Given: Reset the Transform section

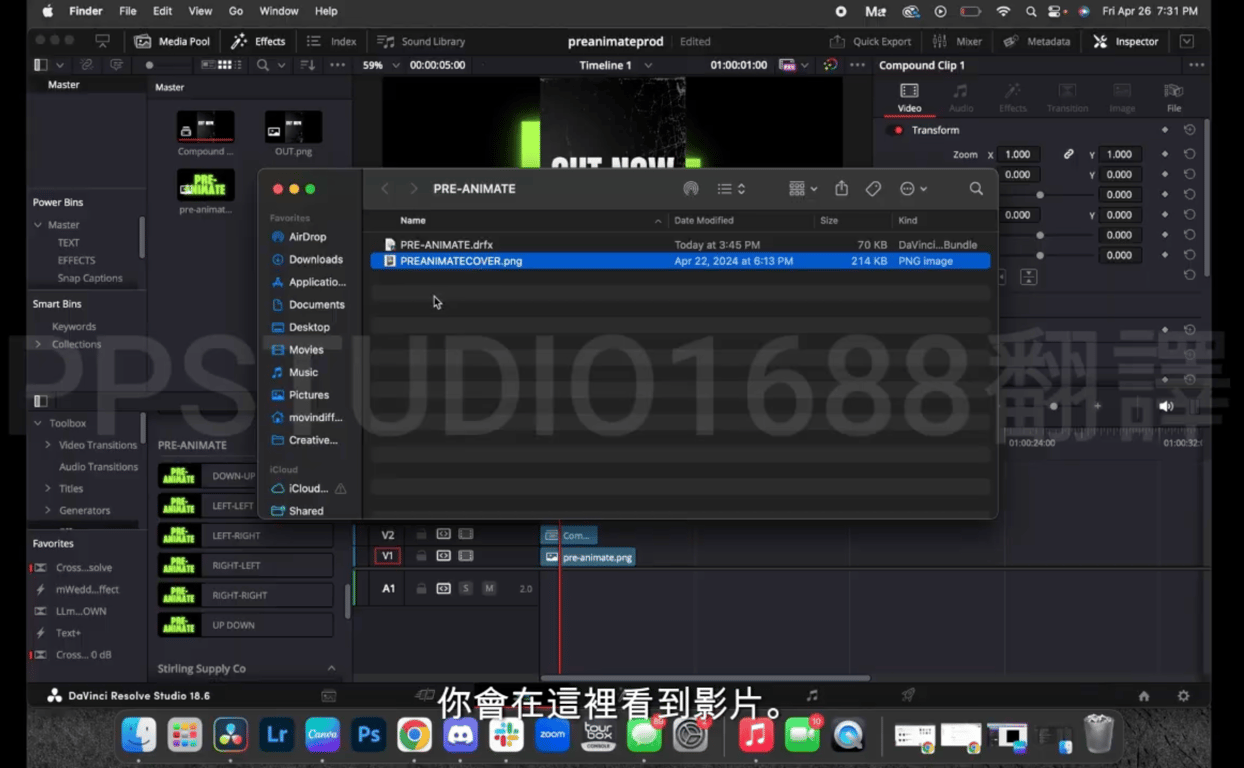Looking at the screenshot, I should coord(1189,130).
